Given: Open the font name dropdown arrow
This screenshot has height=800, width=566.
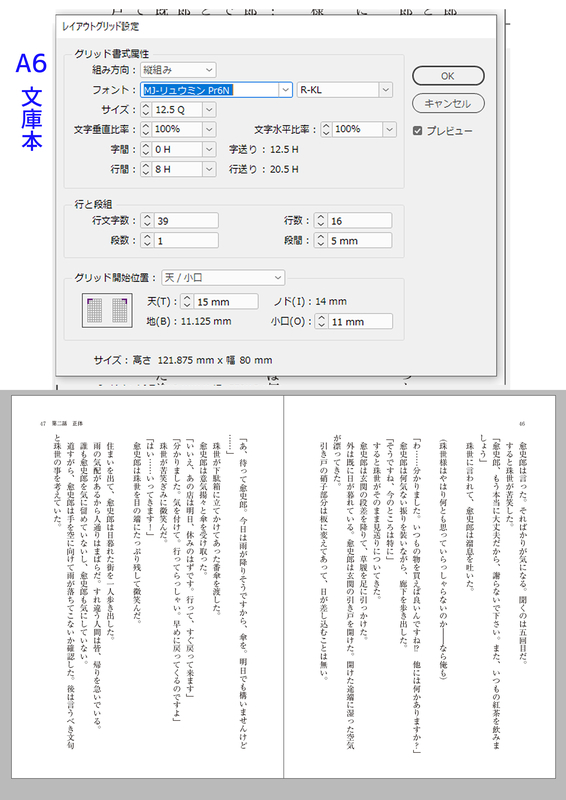Looking at the screenshot, I should point(285,90).
